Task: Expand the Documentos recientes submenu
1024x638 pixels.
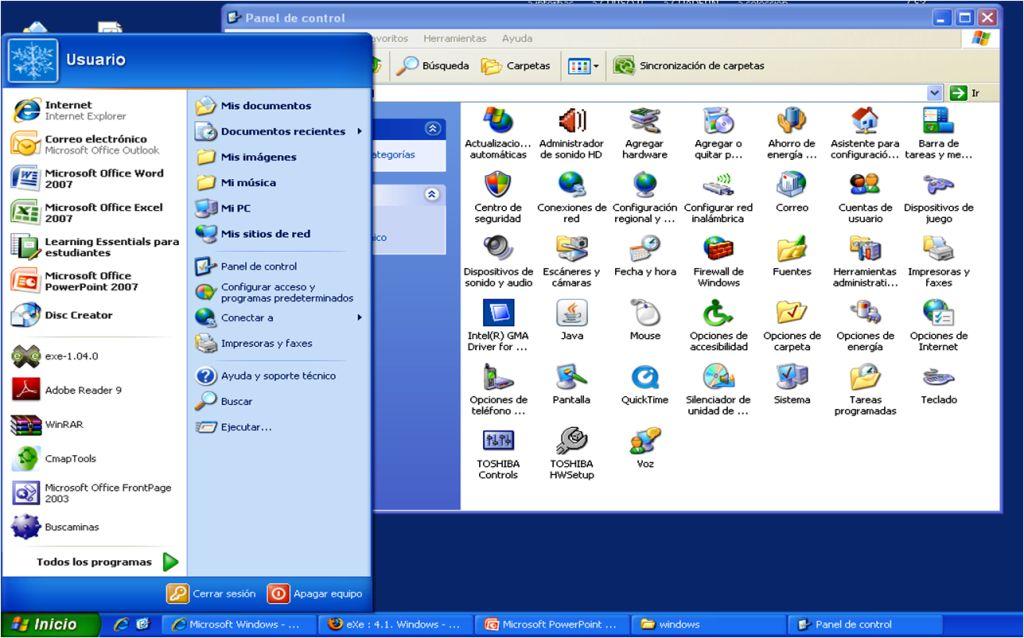Action: pos(283,129)
